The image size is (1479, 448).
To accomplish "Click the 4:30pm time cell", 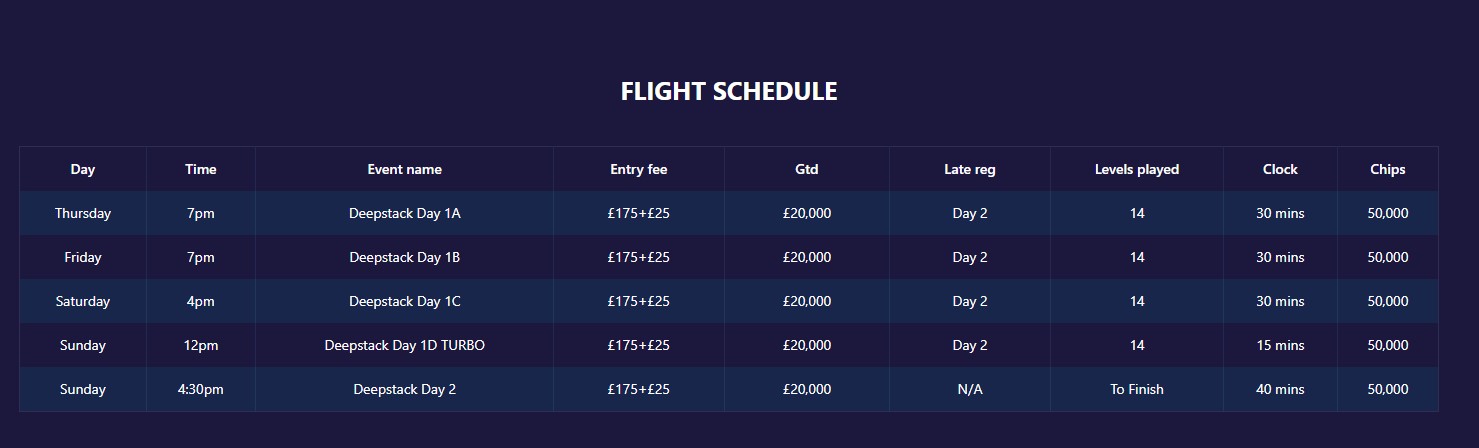I will [x=201, y=389].
